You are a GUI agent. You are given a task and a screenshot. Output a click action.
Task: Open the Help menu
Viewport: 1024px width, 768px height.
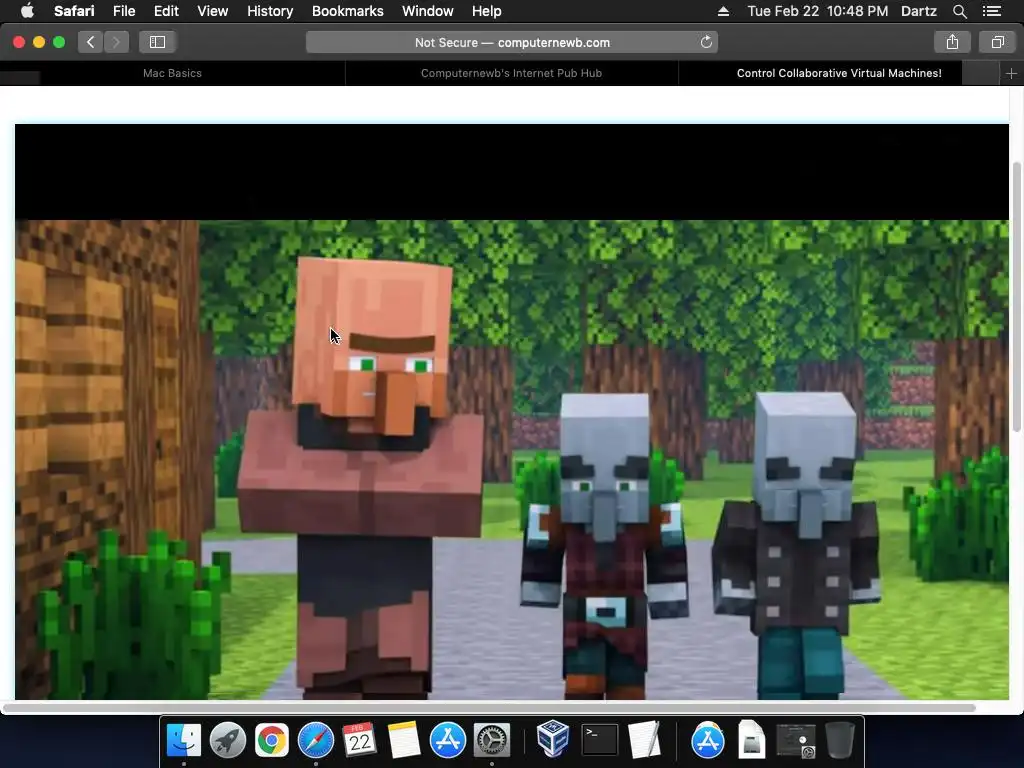(487, 11)
